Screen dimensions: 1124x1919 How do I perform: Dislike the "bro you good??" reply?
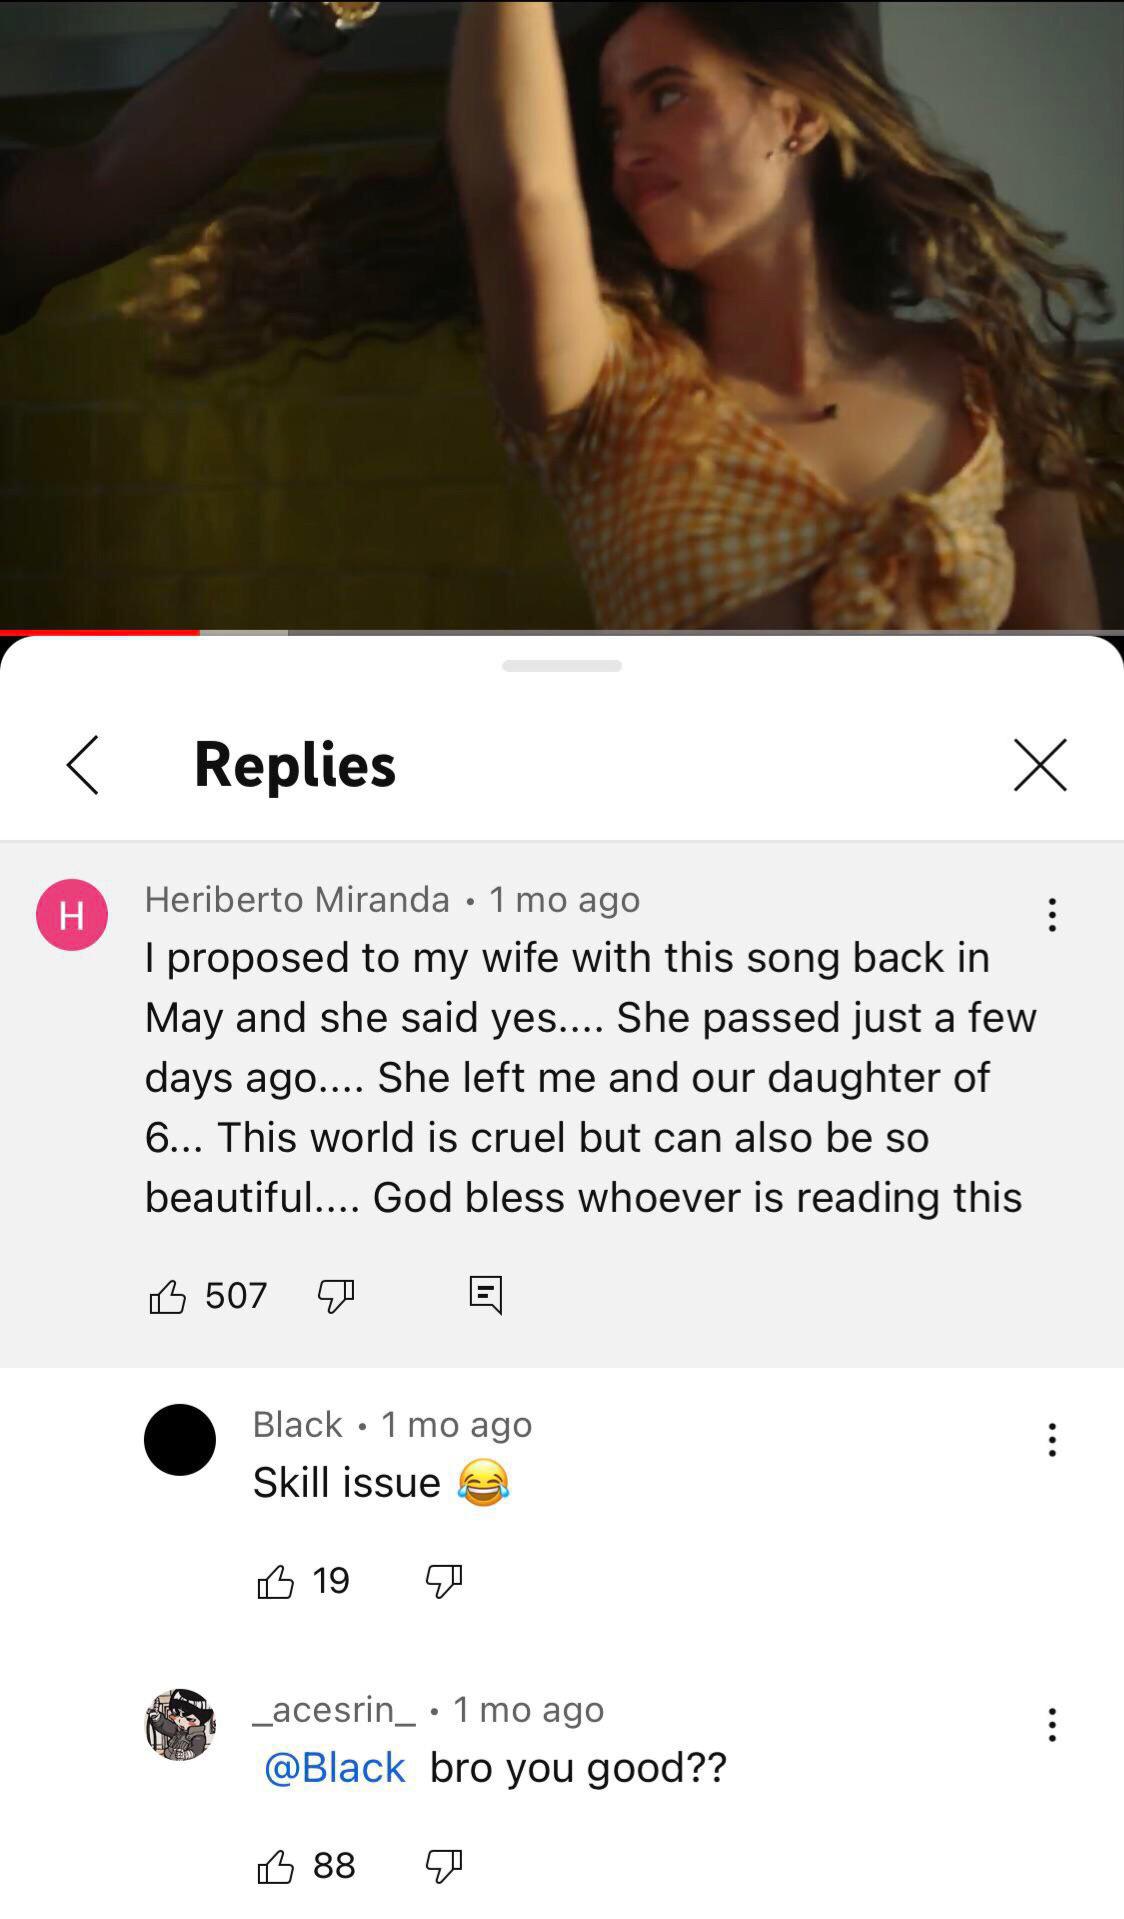point(444,1866)
